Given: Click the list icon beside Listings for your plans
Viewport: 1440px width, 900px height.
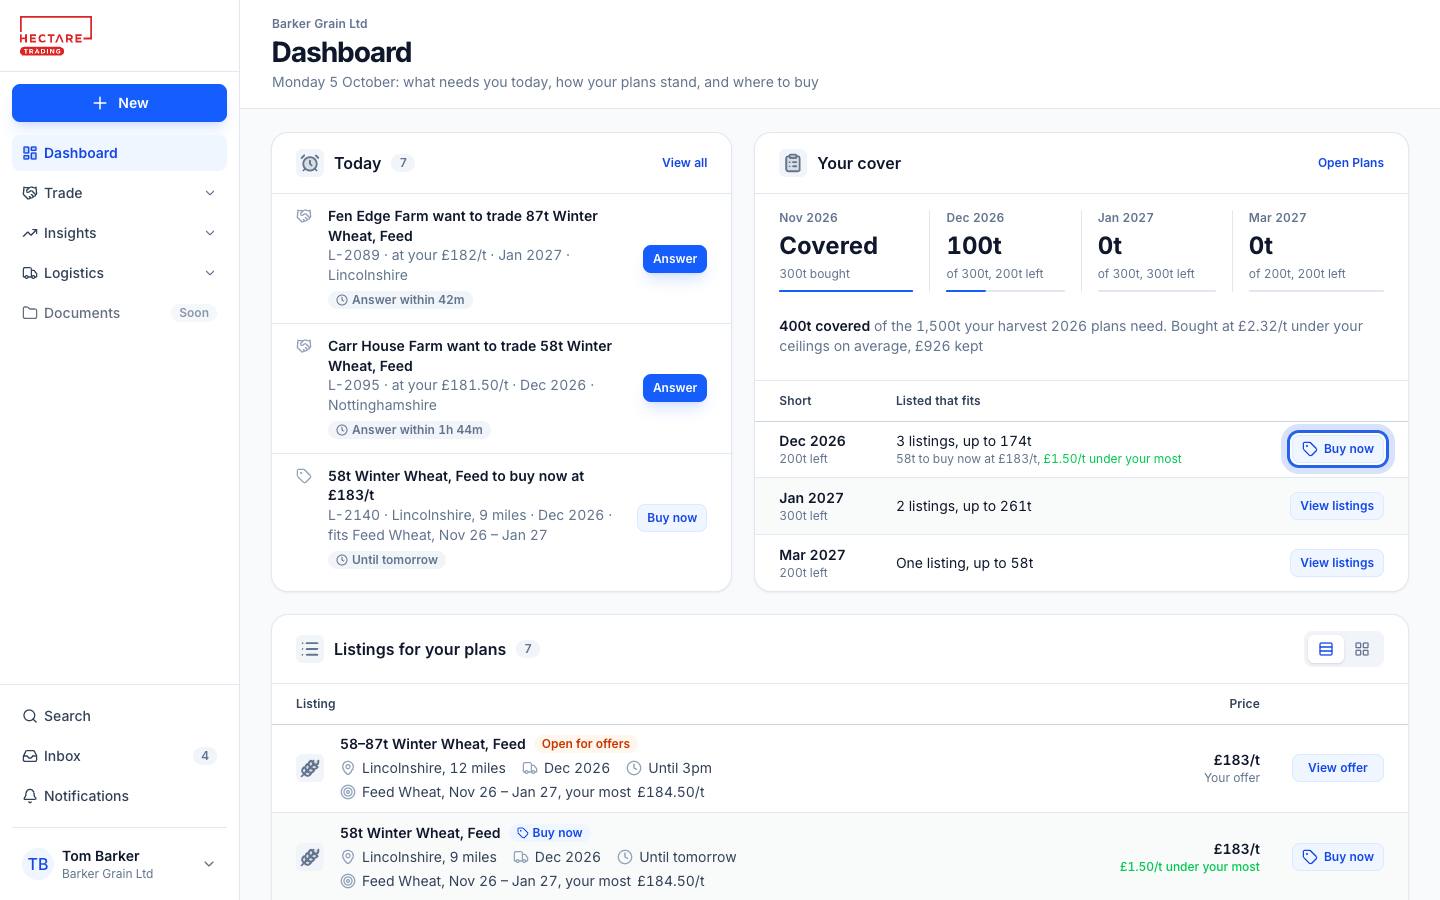Looking at the screenshot, I should point(310,649).
